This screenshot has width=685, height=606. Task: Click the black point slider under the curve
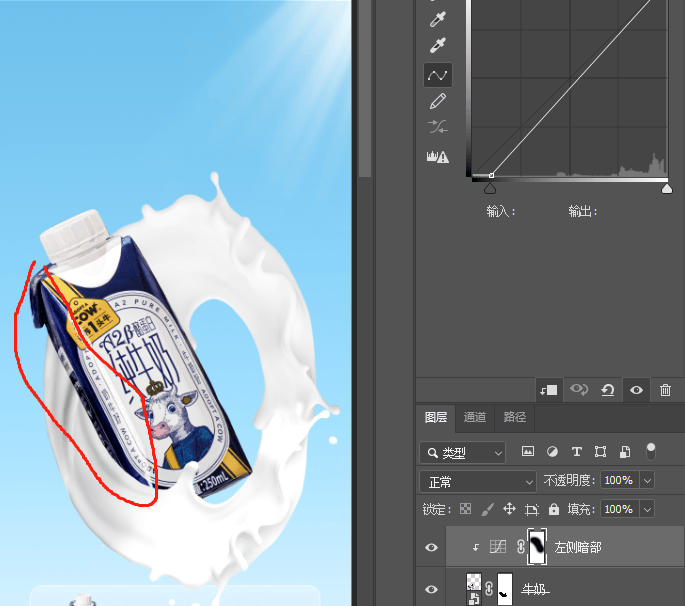coord(490,188)
